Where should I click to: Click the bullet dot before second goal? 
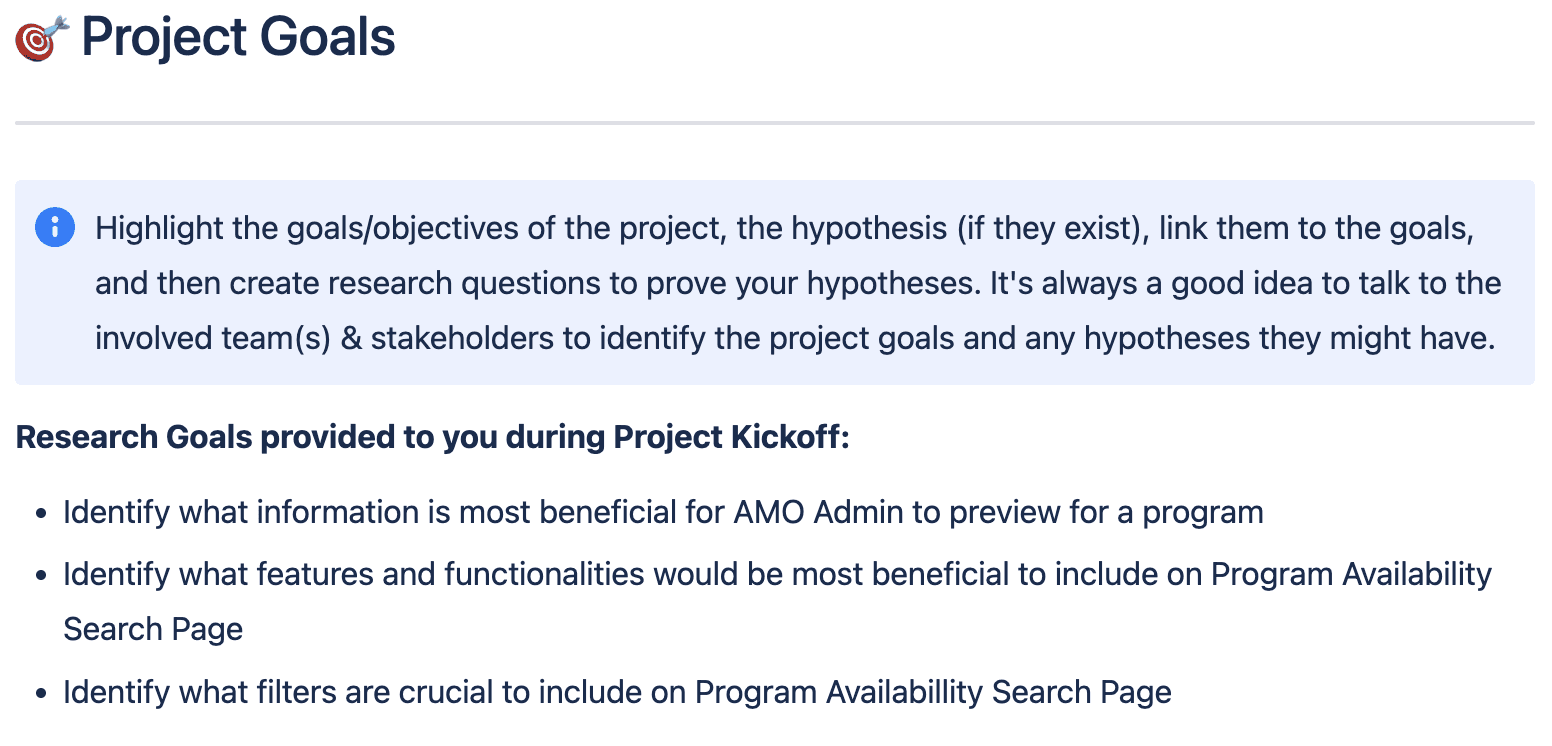[41, 576]
